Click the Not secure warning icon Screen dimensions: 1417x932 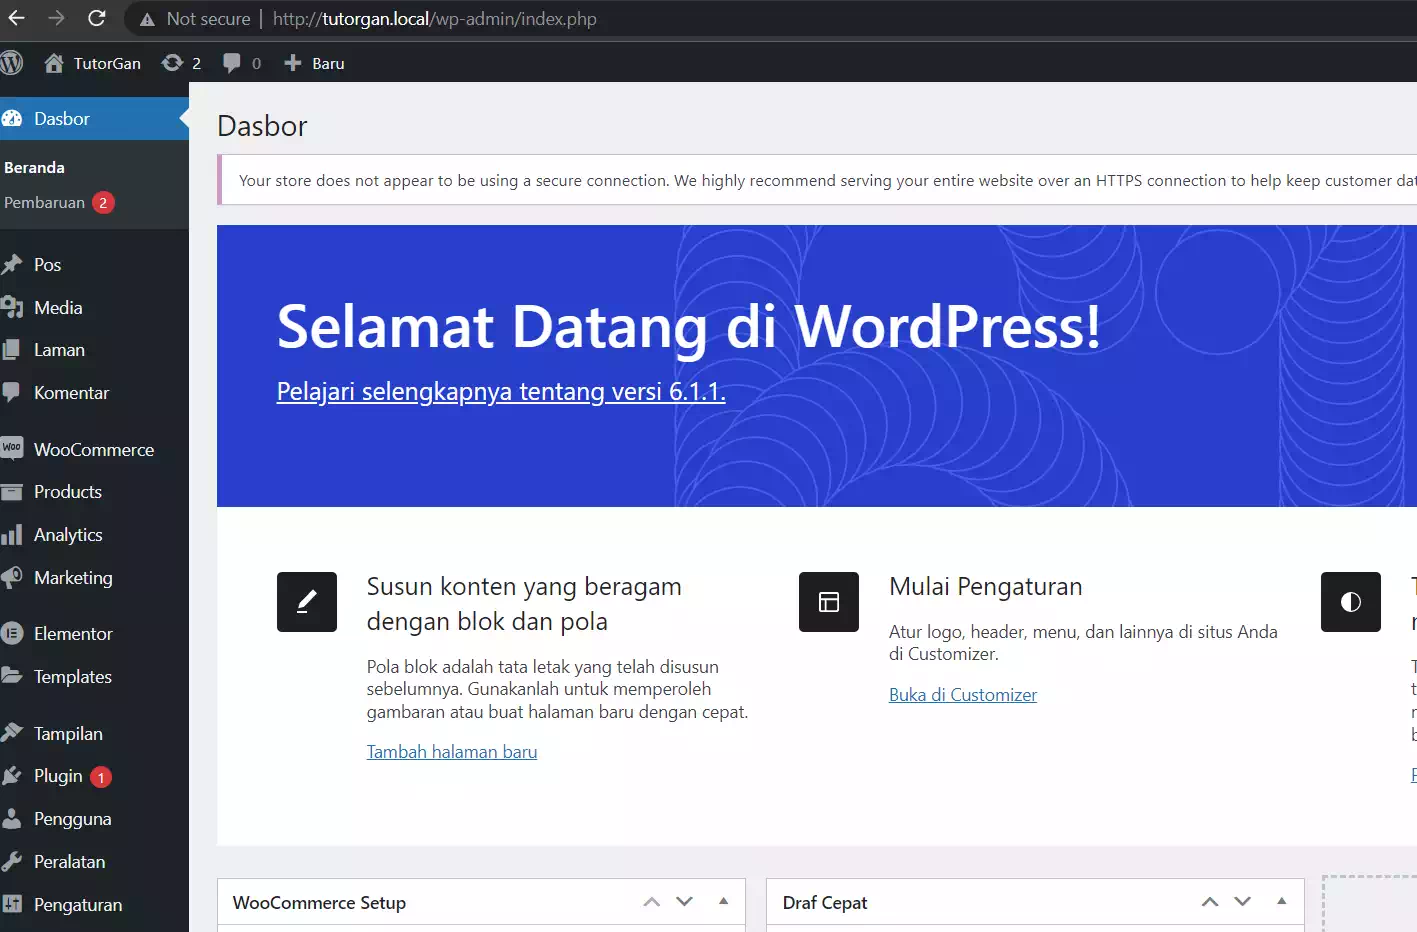147,19
